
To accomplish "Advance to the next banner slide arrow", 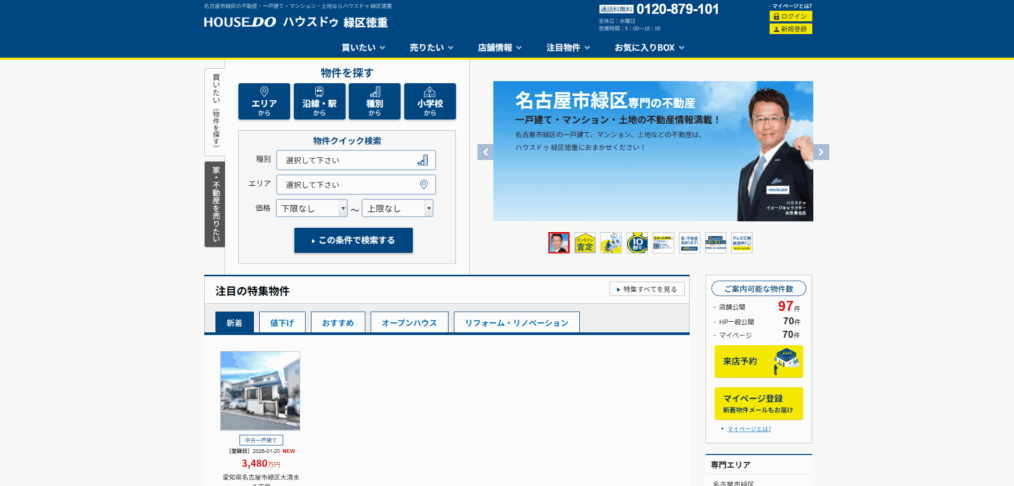I will click(821, 152).
